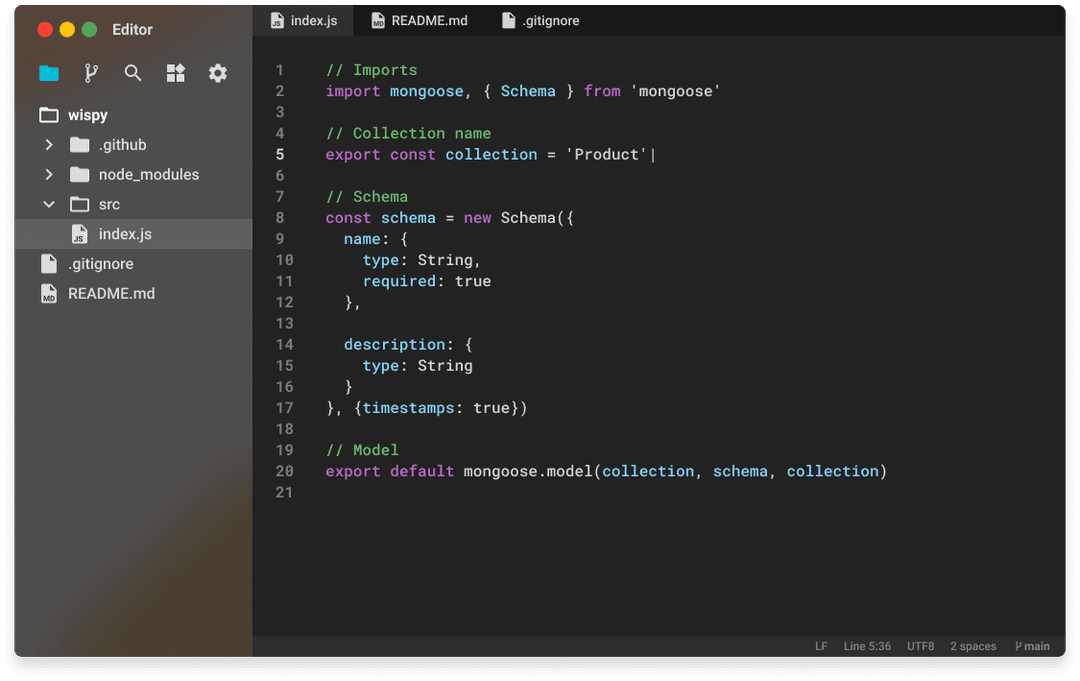Collapse the src folder

[x=48, y=204]
